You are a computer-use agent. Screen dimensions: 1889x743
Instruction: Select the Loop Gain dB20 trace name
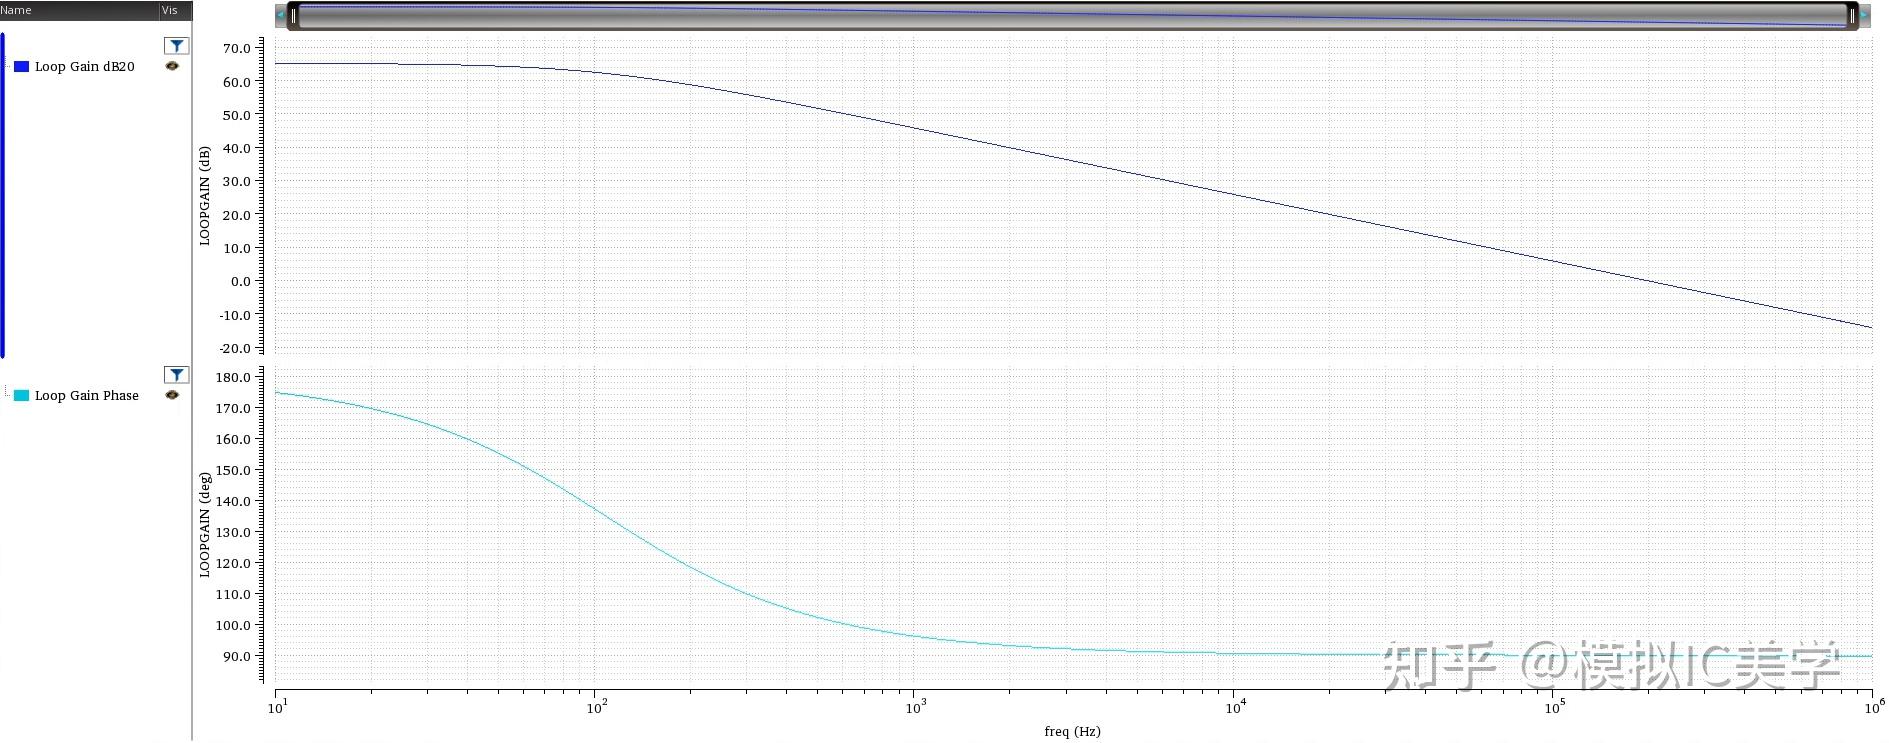pos(85,67)
